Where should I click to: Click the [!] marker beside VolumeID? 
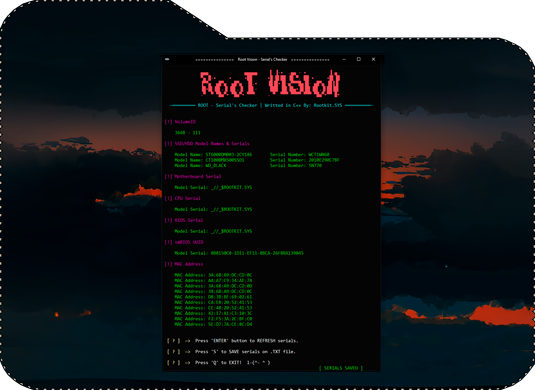(x=168, y=122)
